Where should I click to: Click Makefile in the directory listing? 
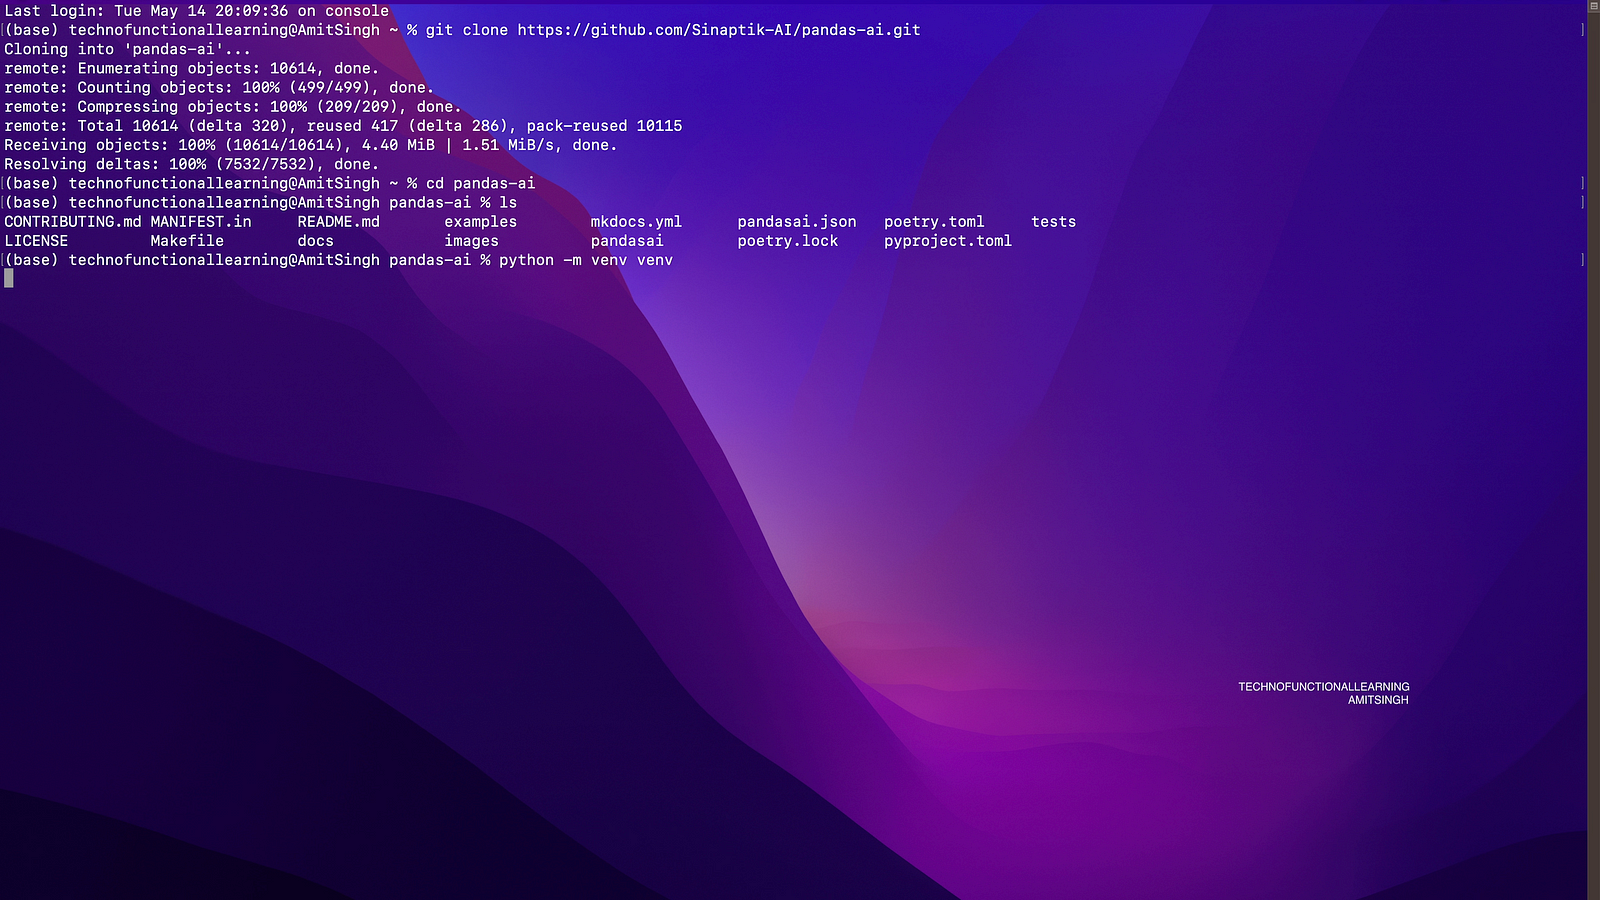click(x=187, y=241)
